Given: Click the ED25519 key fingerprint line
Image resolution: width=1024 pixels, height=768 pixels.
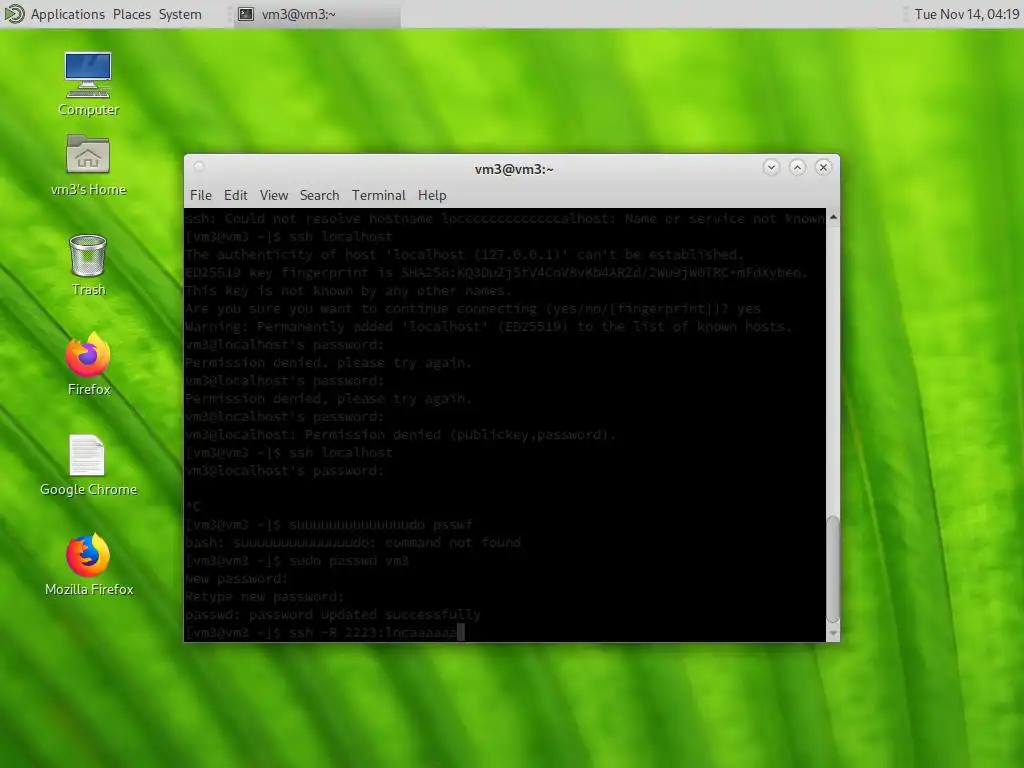Looking at the screenshot, I should (496, 272).
